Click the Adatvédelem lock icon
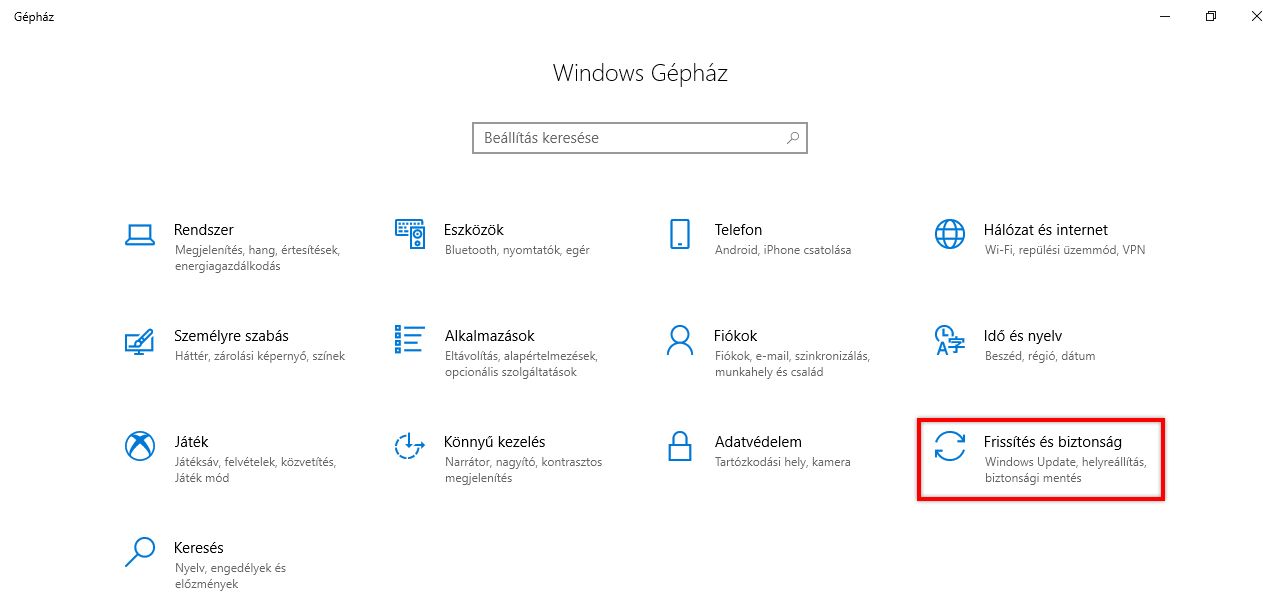This screenshot has height=600, width=1280. [679, 446]
